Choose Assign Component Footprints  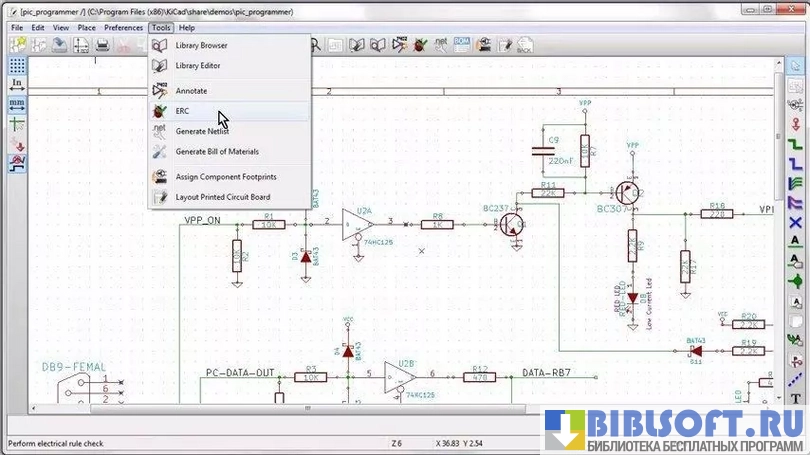(226, 177)
